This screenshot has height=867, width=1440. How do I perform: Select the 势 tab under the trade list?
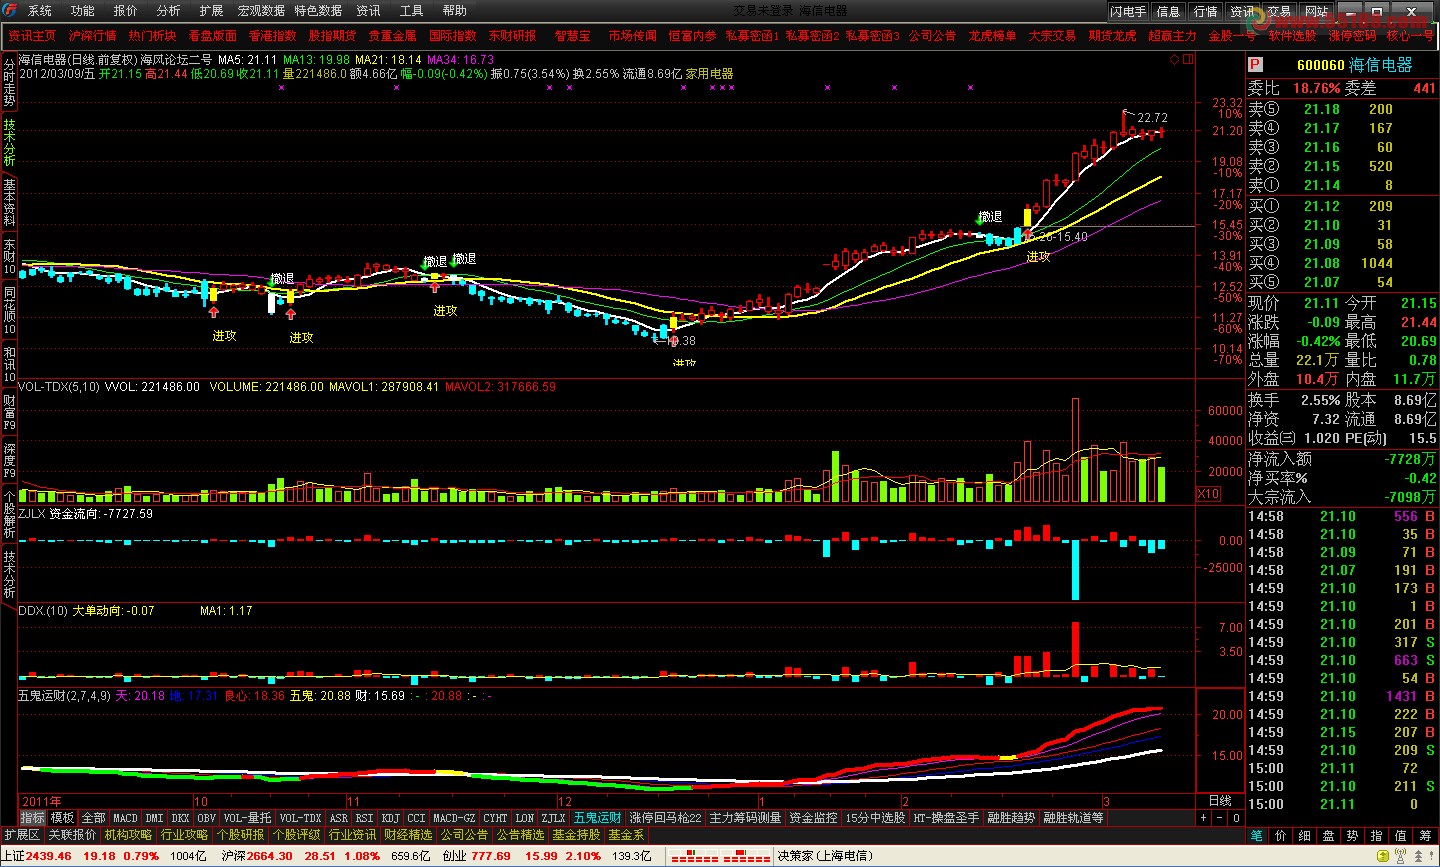pos(1352,835)
